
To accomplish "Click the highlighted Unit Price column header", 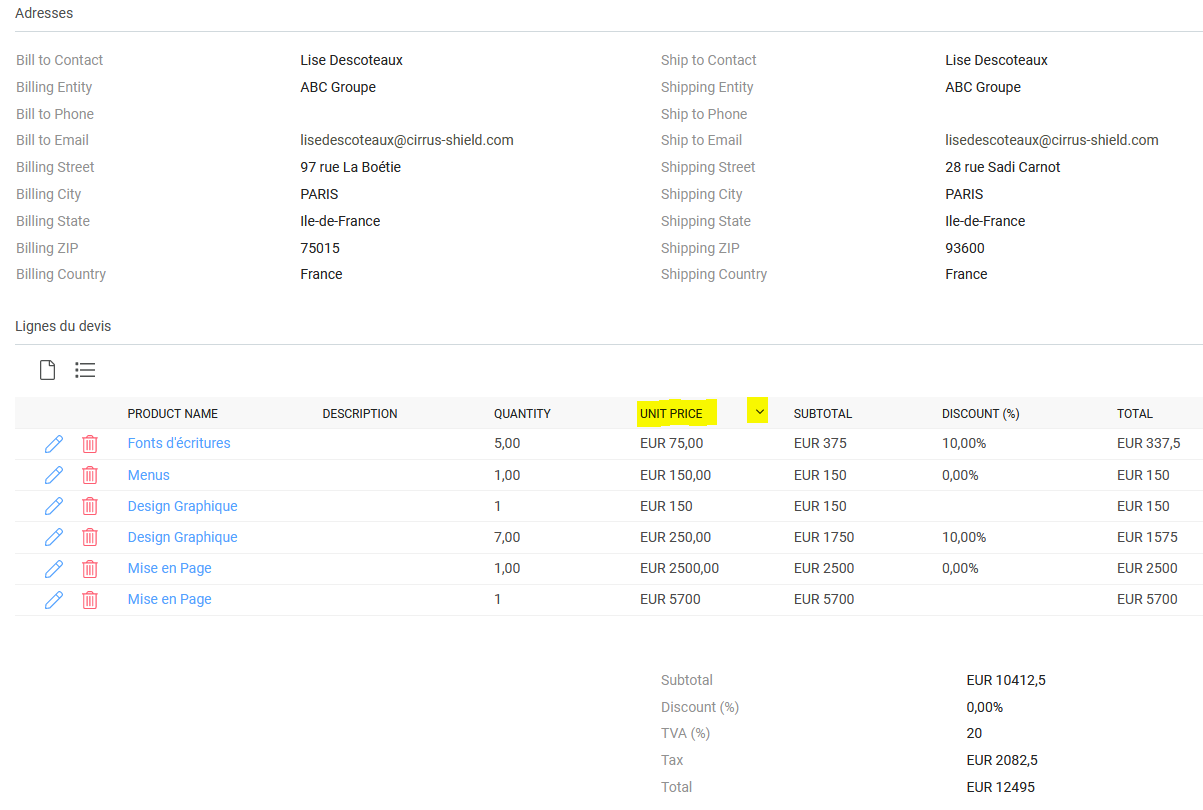I will [671, 414].
